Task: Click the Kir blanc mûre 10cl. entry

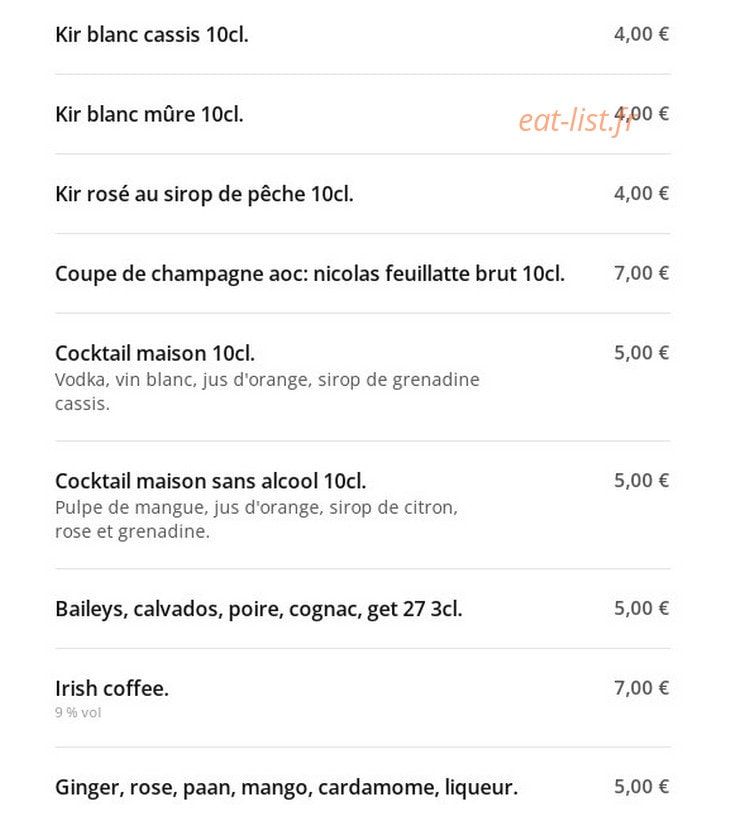Action: (x=150, y=114)
